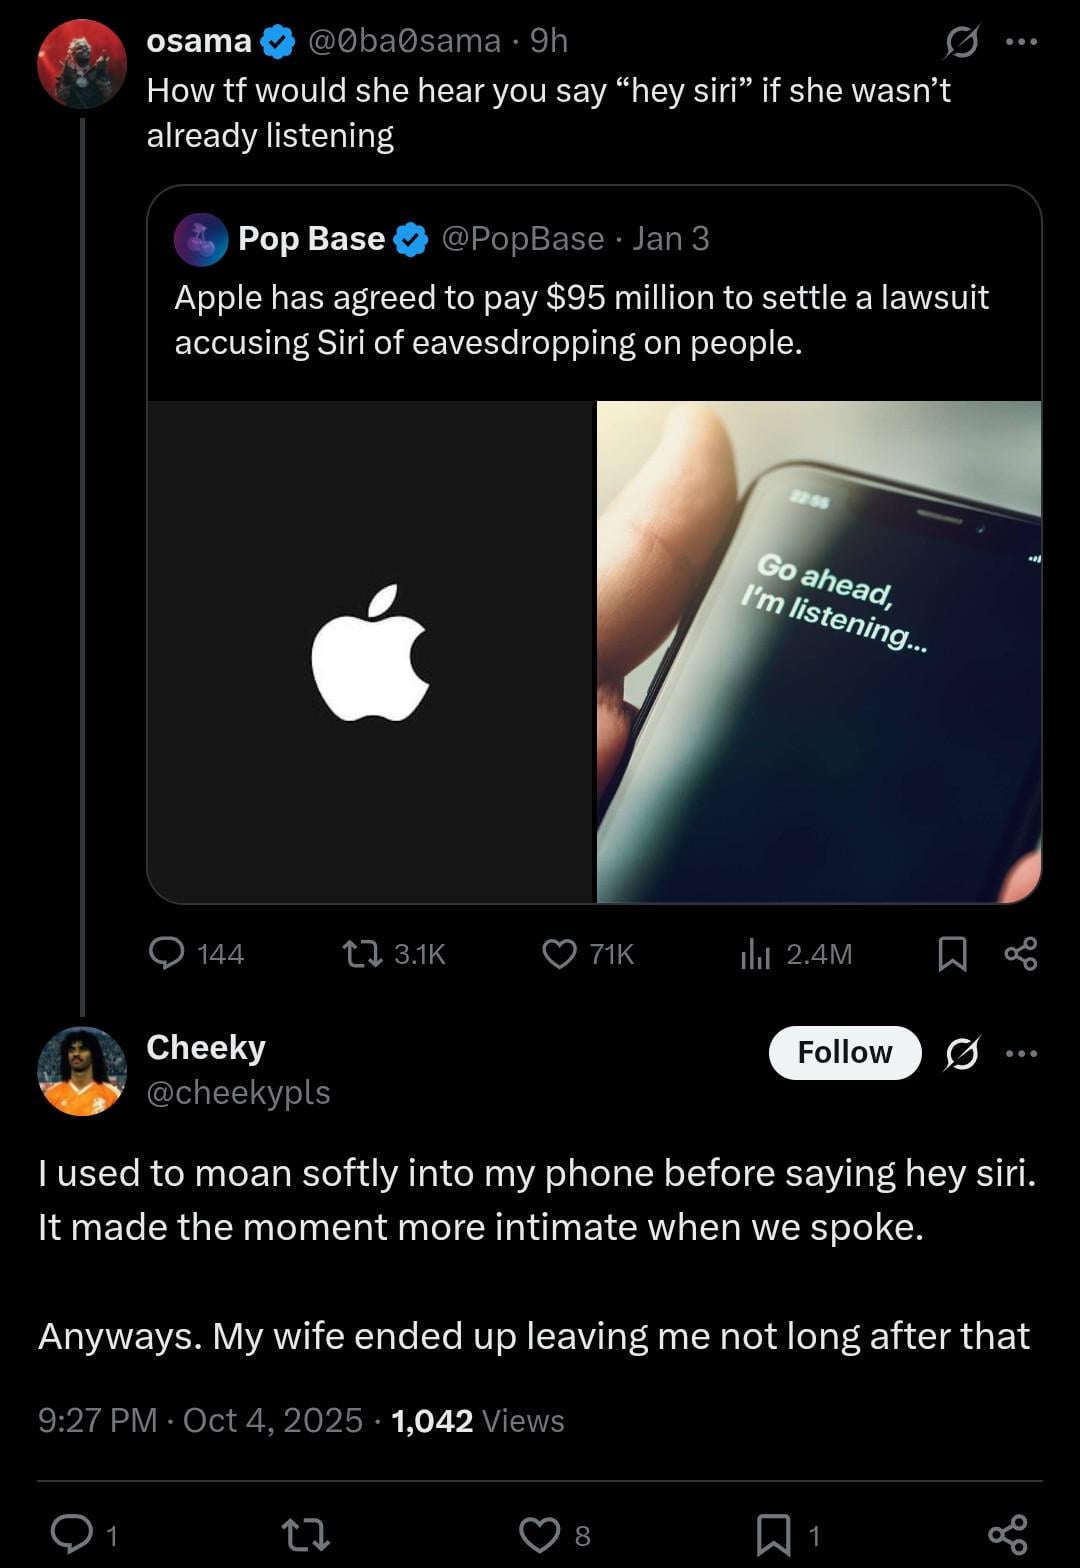
Task: Share Cheeky's post
Action: pos(1006,1534)
